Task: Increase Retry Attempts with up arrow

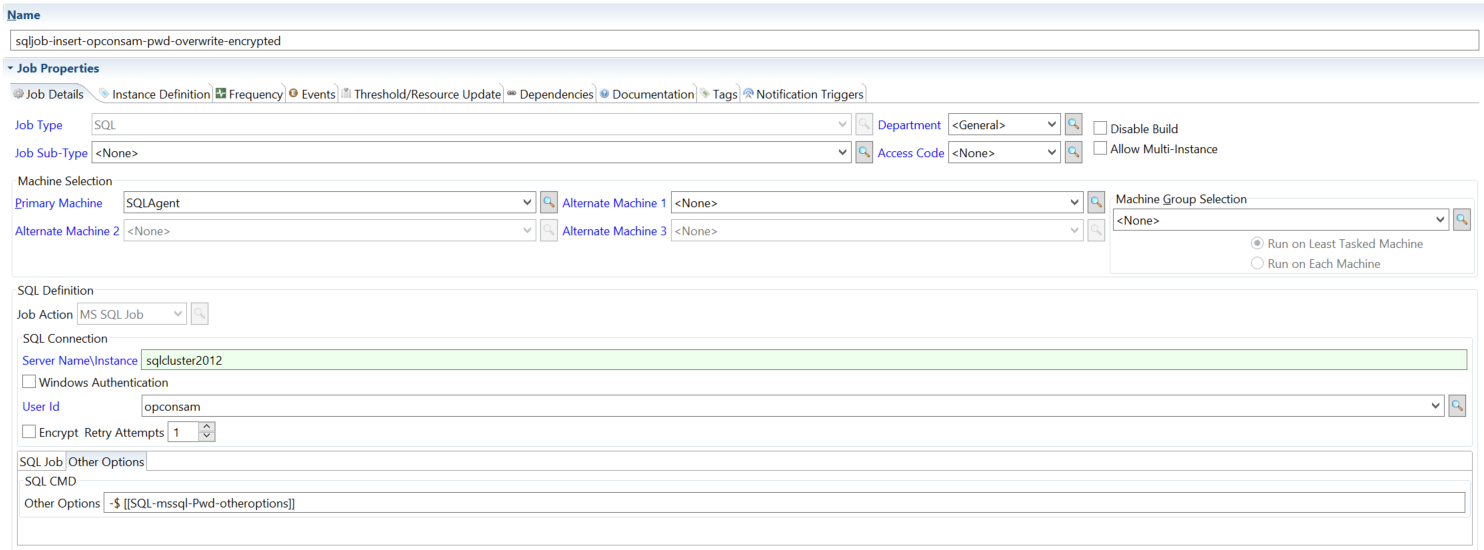Action: [x=207, y=427]
